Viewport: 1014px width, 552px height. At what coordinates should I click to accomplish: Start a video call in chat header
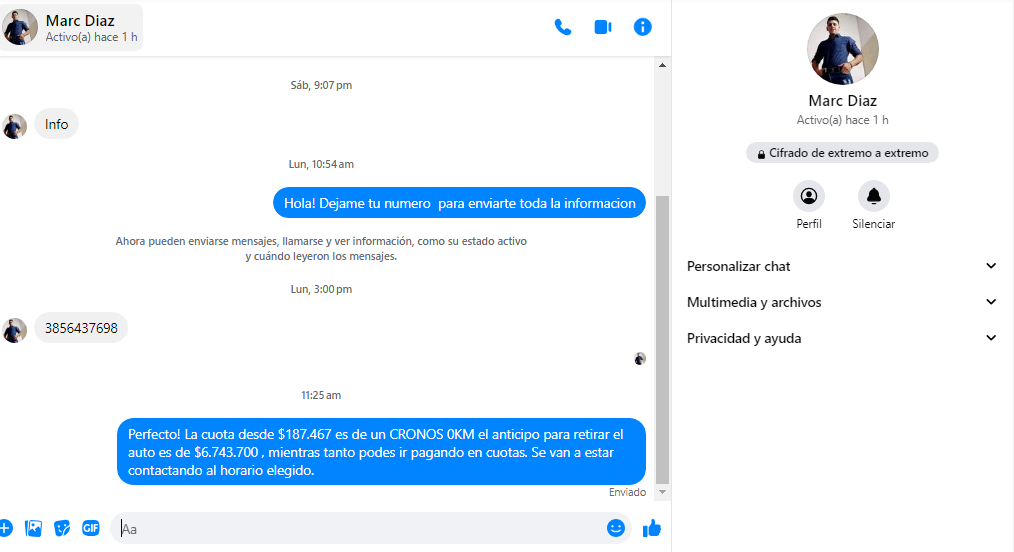(602, 27)
